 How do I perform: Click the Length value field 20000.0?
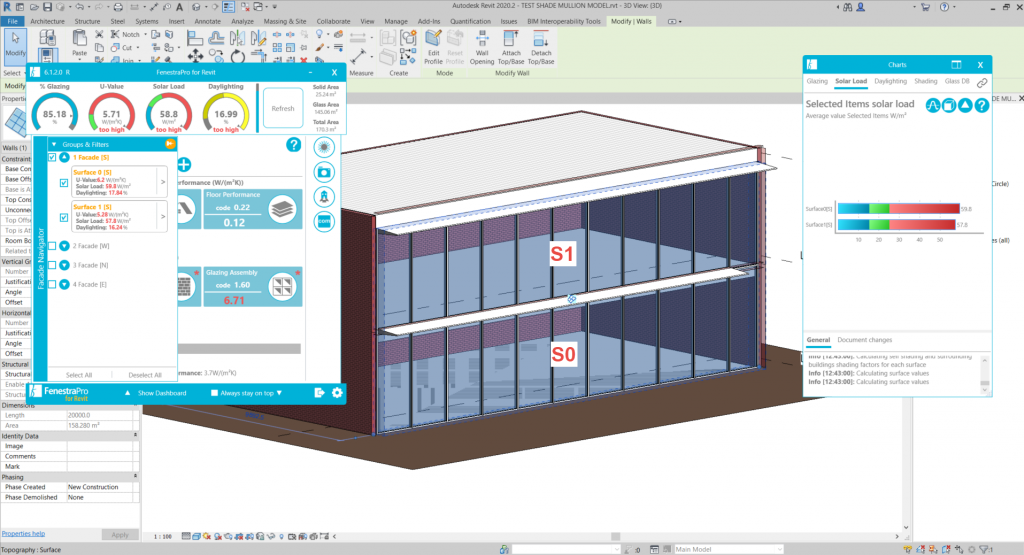point(102,415)
